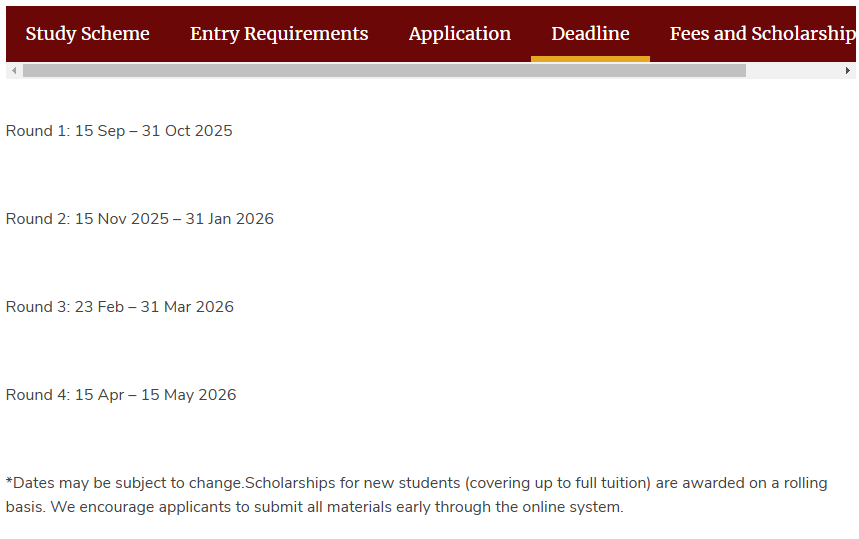Click the Round 1 date line

tap(119, 131)
